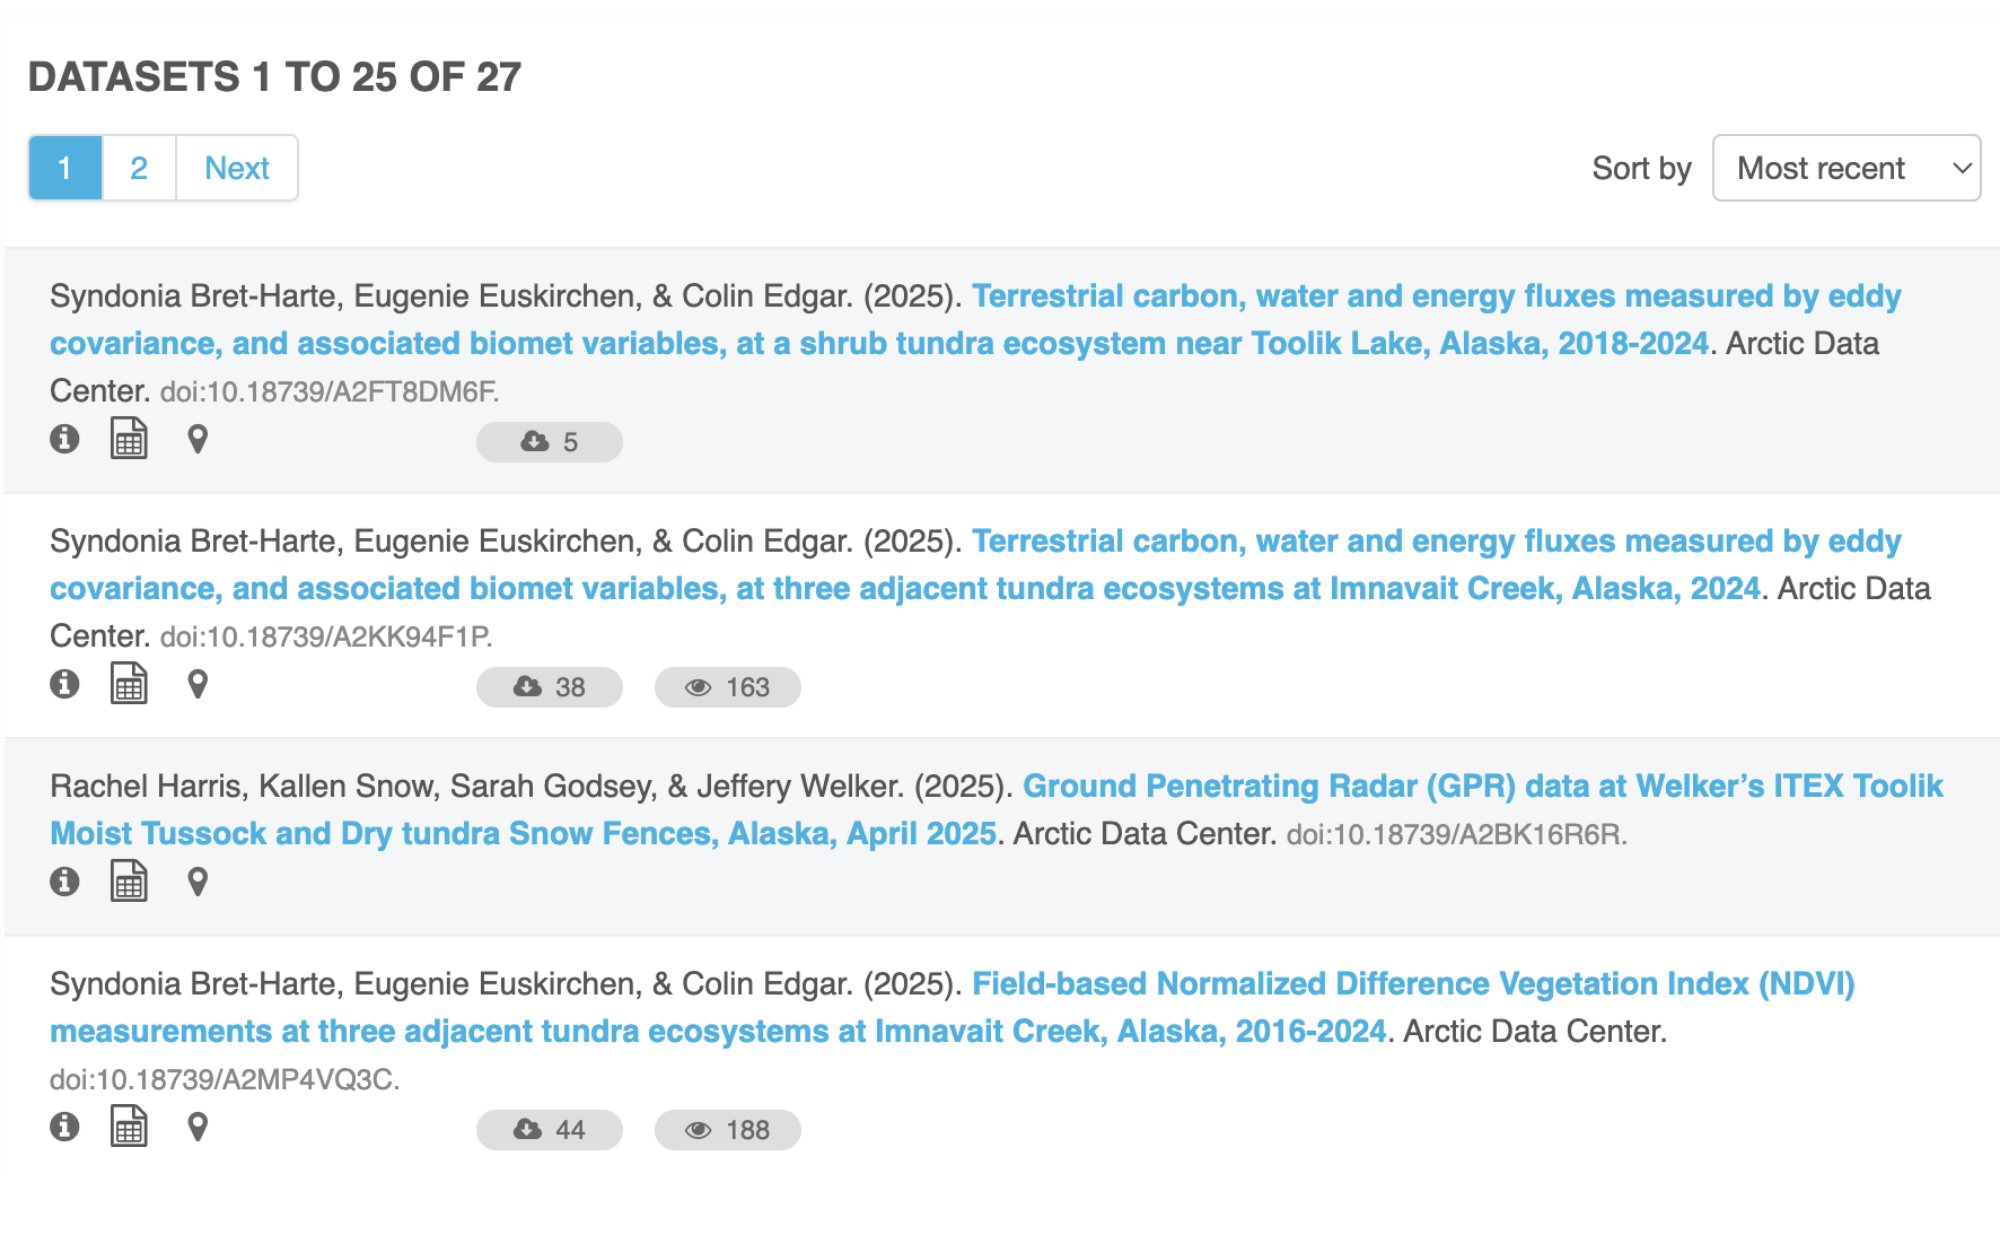Click the 5 downloads badge
The height and width of the screenshot is (1236, 2000).
(549, 442)
